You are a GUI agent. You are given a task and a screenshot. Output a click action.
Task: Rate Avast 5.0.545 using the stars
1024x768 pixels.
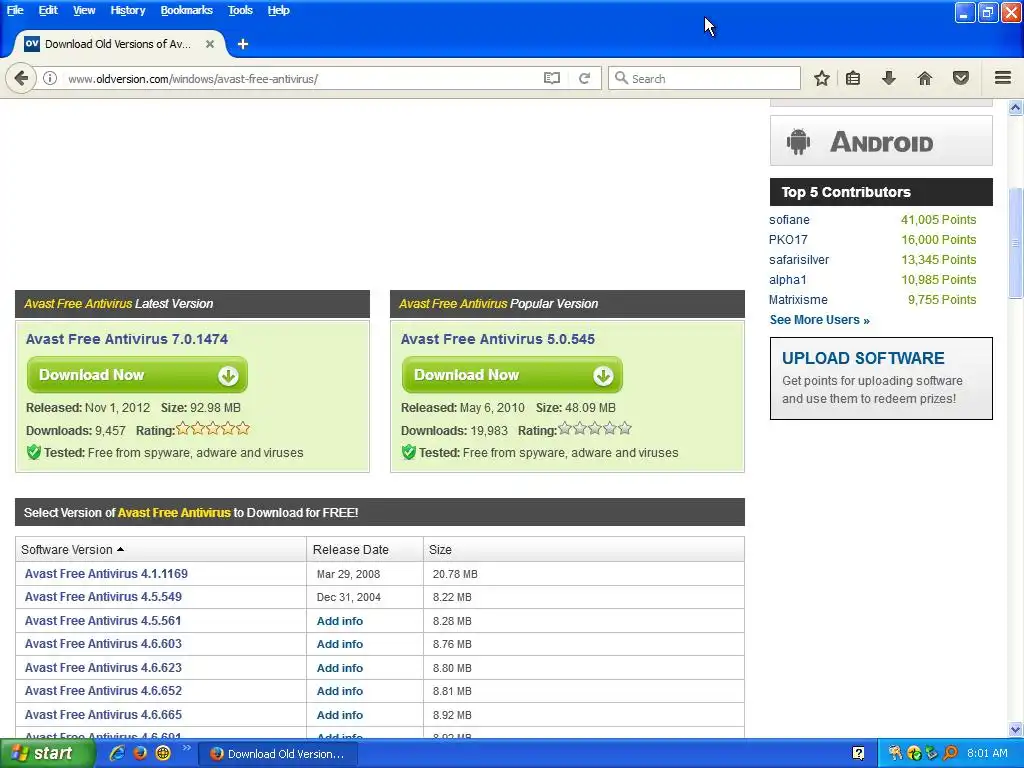coord(595,429)
